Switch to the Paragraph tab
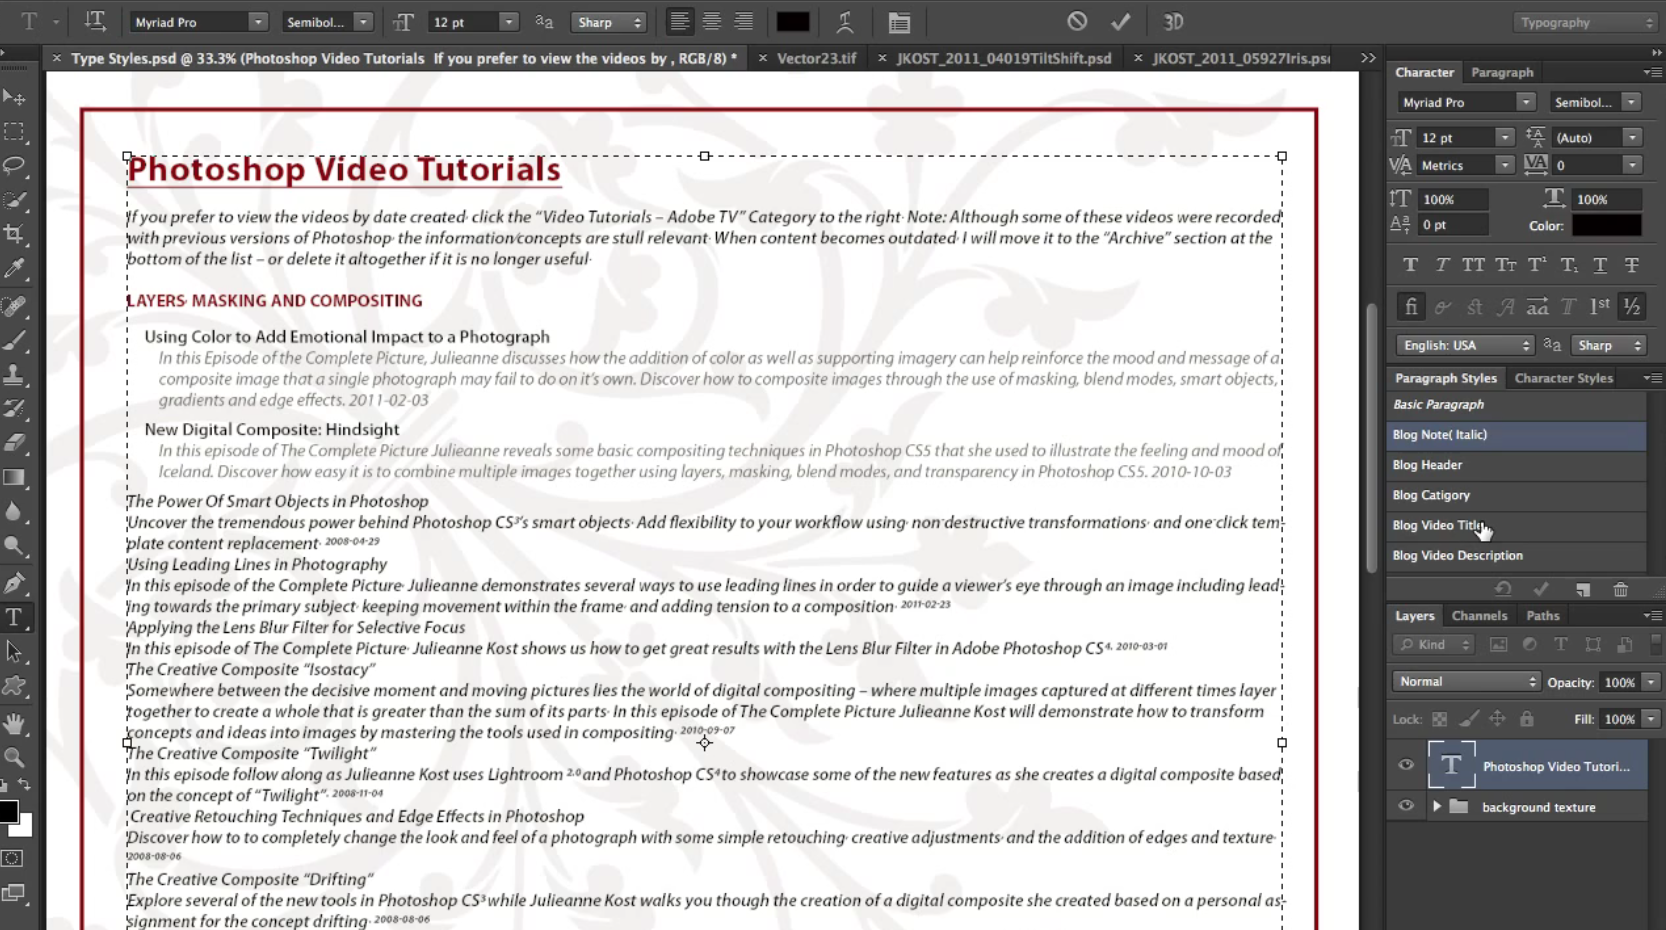 (x=1502, y=72)
